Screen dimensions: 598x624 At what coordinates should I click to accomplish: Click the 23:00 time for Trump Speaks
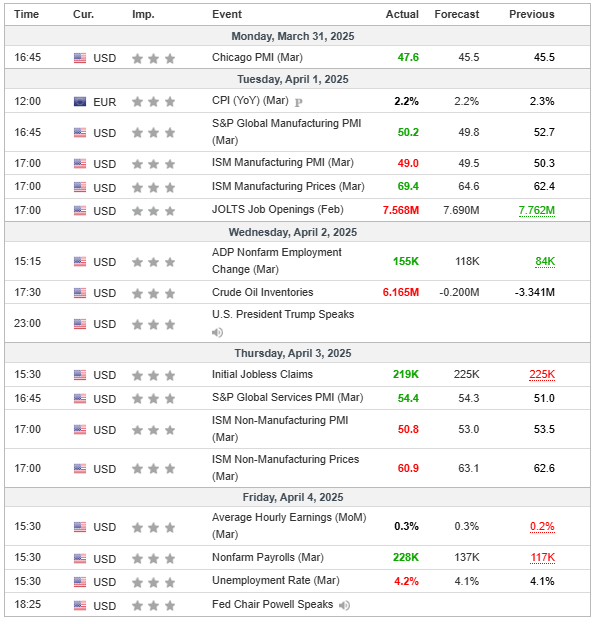click(x=27, y=323)
